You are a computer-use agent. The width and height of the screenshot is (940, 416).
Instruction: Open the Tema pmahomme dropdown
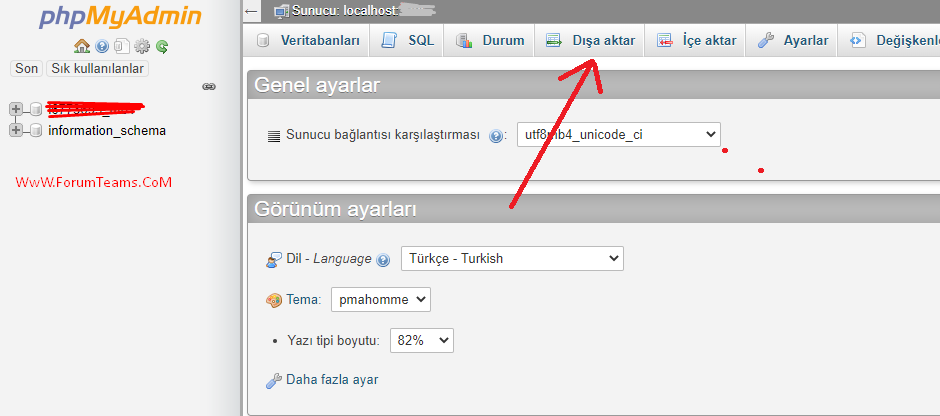click(x=381, y=299)
